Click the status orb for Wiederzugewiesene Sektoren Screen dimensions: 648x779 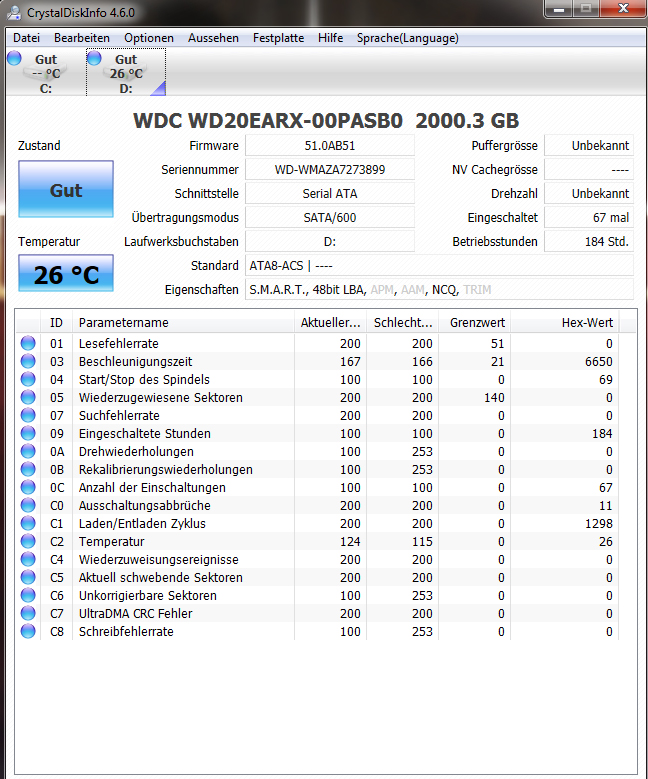[28, 397]
